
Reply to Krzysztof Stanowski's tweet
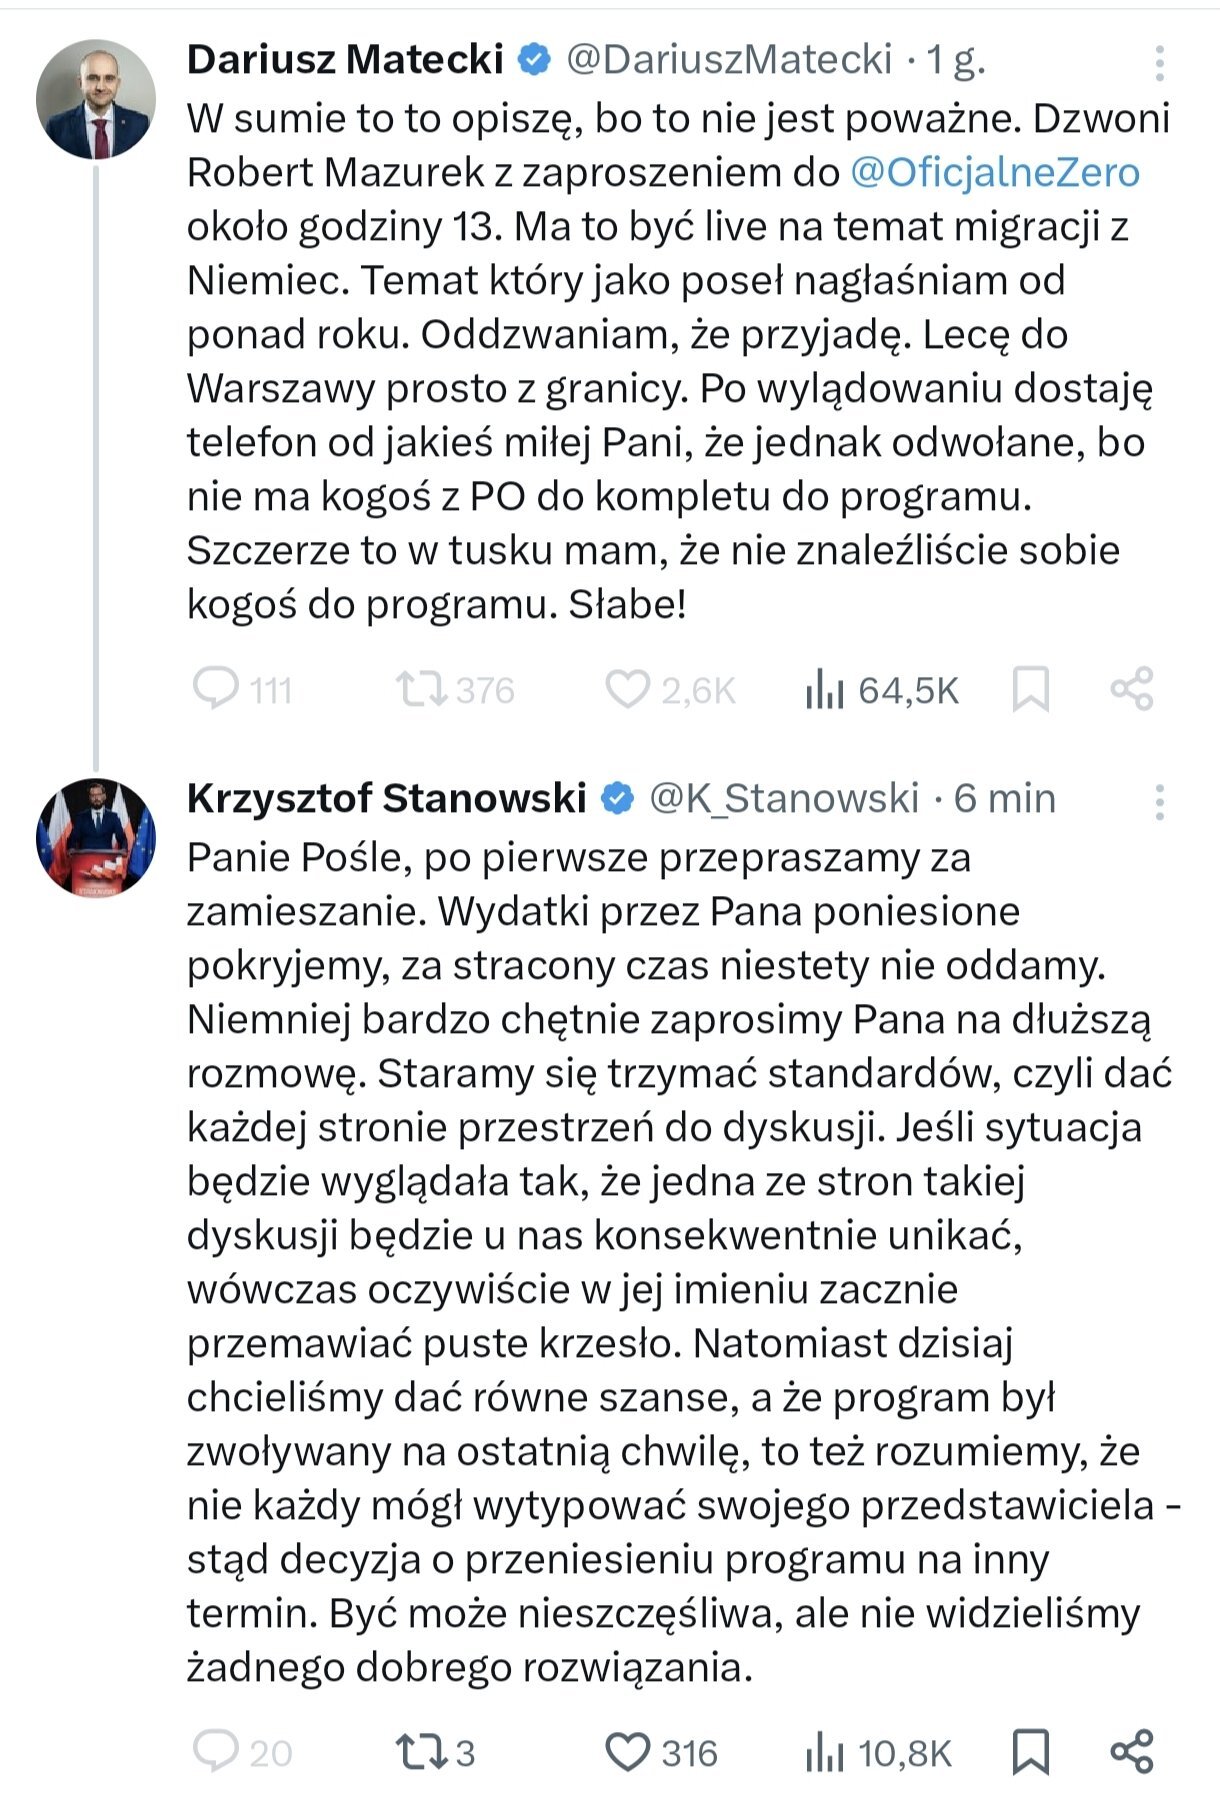(x=216, y=1752)
